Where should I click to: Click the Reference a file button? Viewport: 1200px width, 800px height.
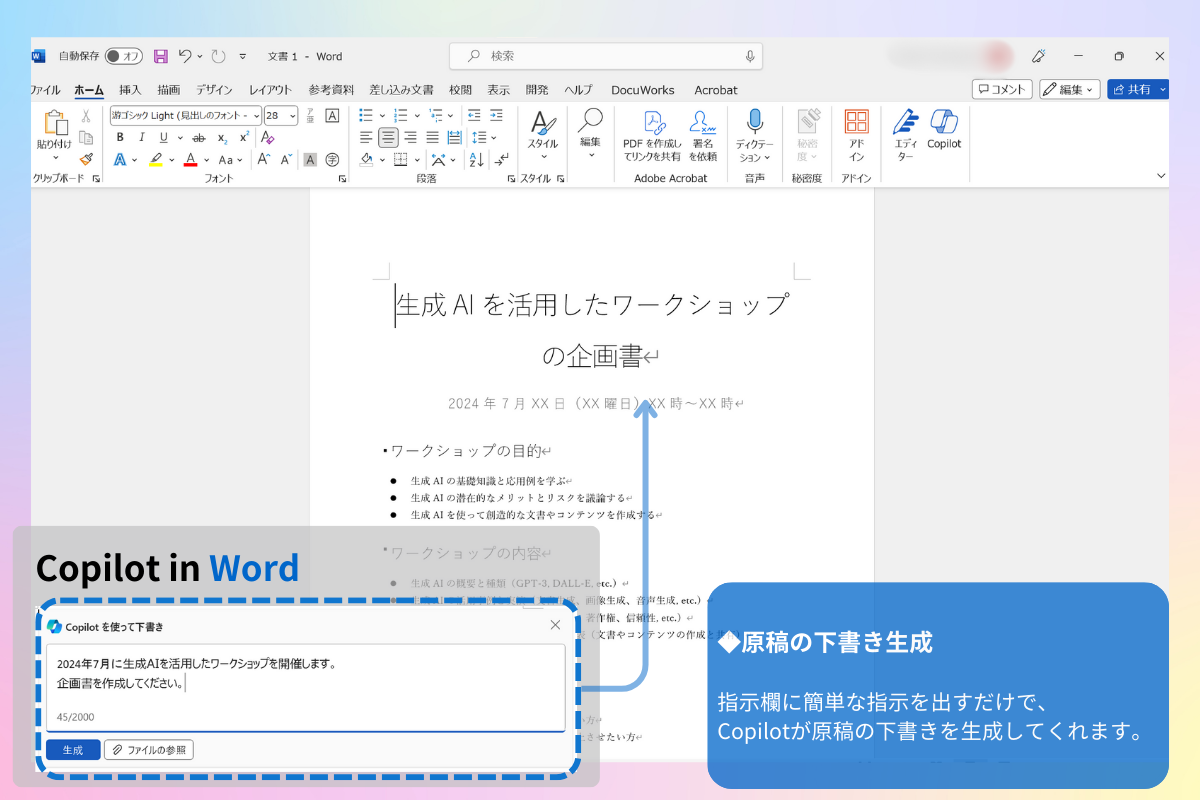(149, 750)
